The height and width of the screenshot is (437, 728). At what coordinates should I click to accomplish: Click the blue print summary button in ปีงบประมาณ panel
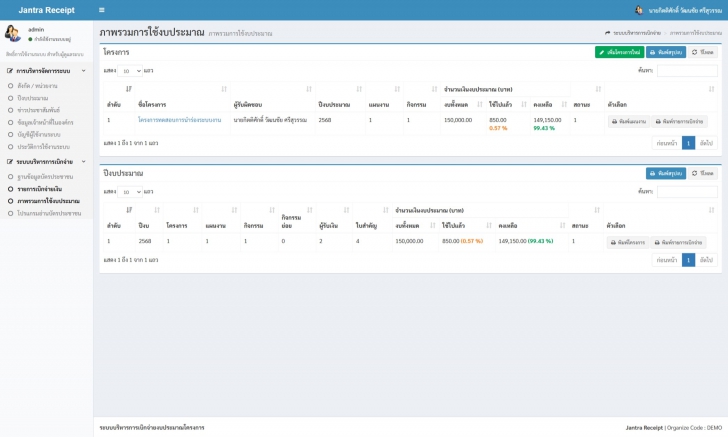pyautogui.click(x=666, y=173)
